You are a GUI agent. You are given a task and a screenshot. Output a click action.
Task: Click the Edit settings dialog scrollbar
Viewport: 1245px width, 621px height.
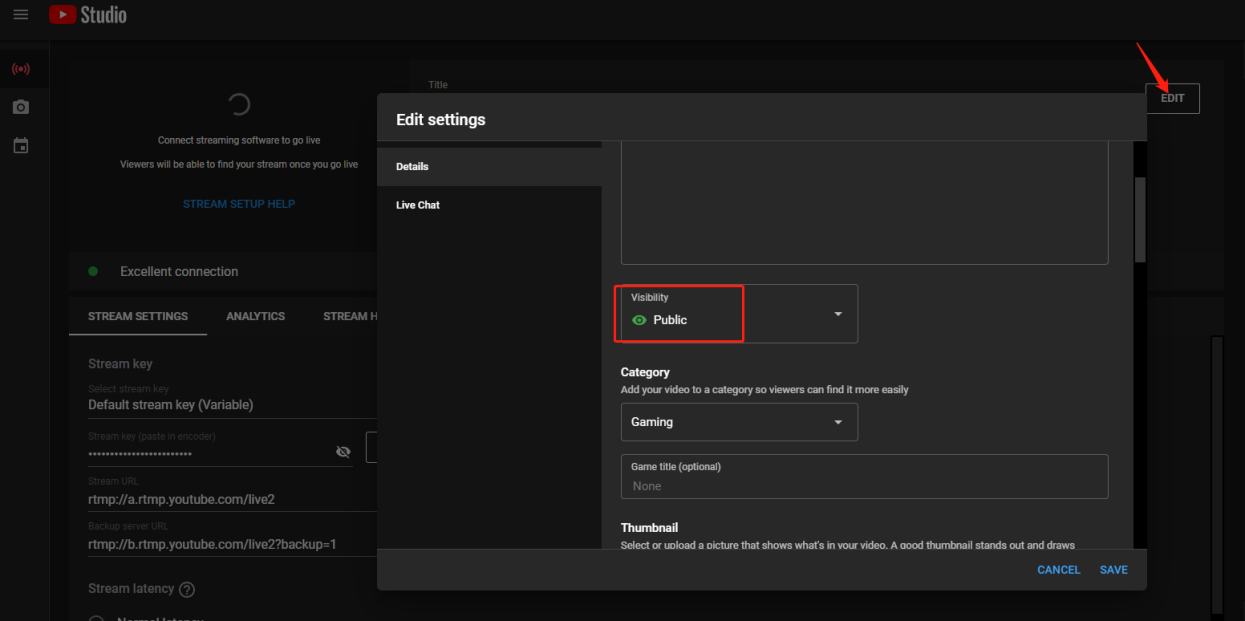coord(1139,220)
